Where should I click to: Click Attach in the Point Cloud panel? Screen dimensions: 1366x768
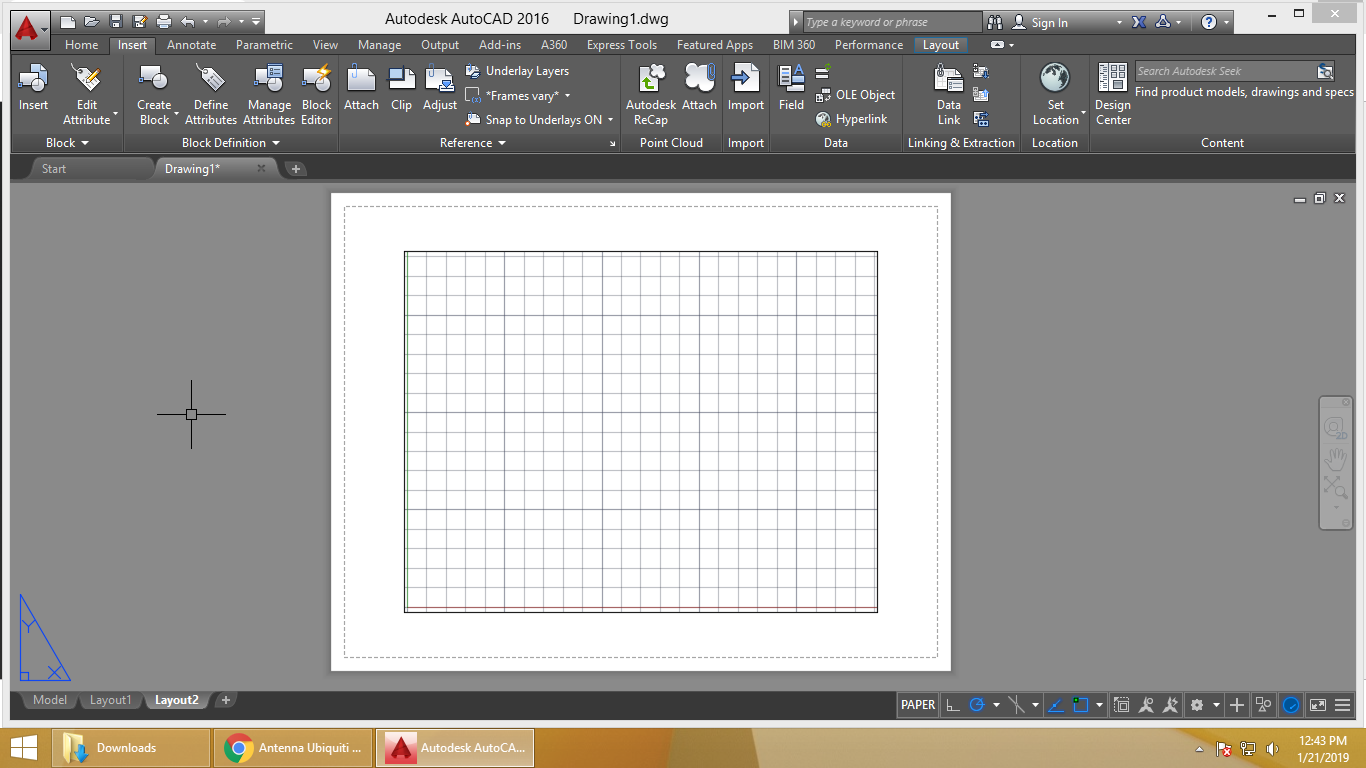click(699, 88)
